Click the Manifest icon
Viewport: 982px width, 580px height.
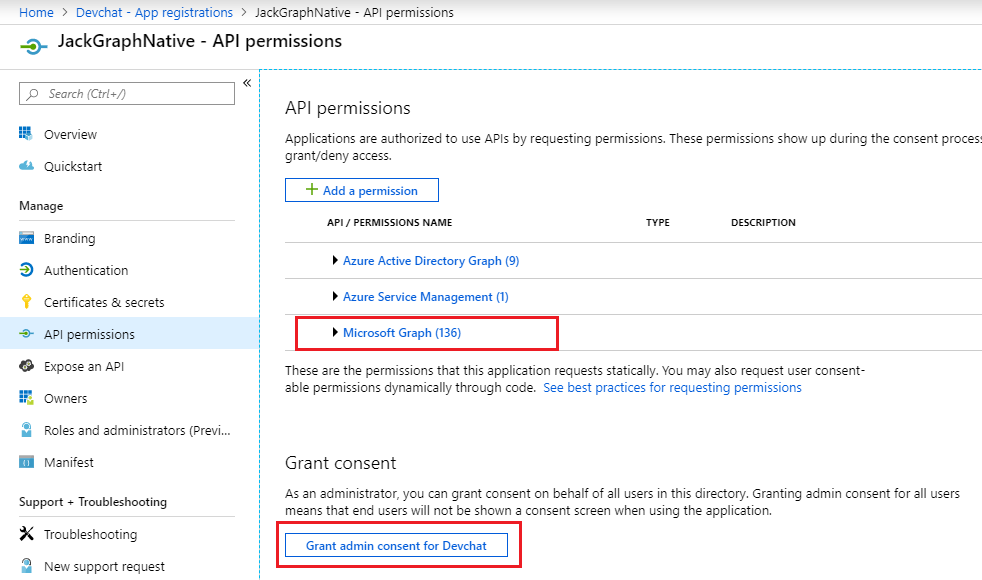(26, 462)
